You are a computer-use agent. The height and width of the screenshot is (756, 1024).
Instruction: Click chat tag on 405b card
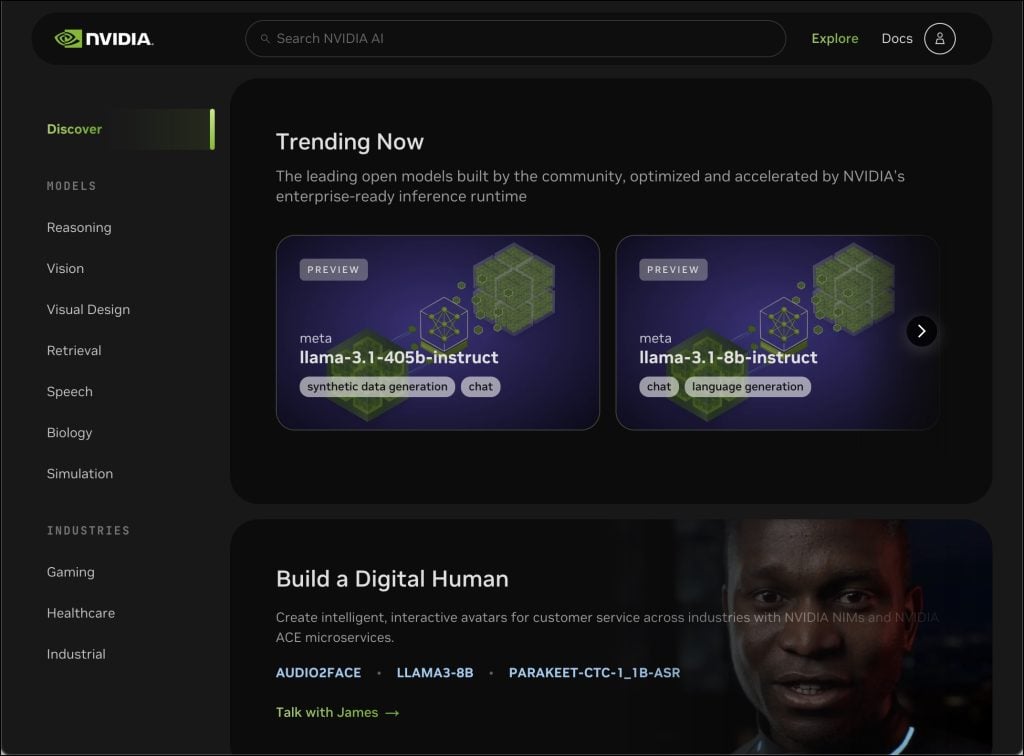(x=481, y=386)
